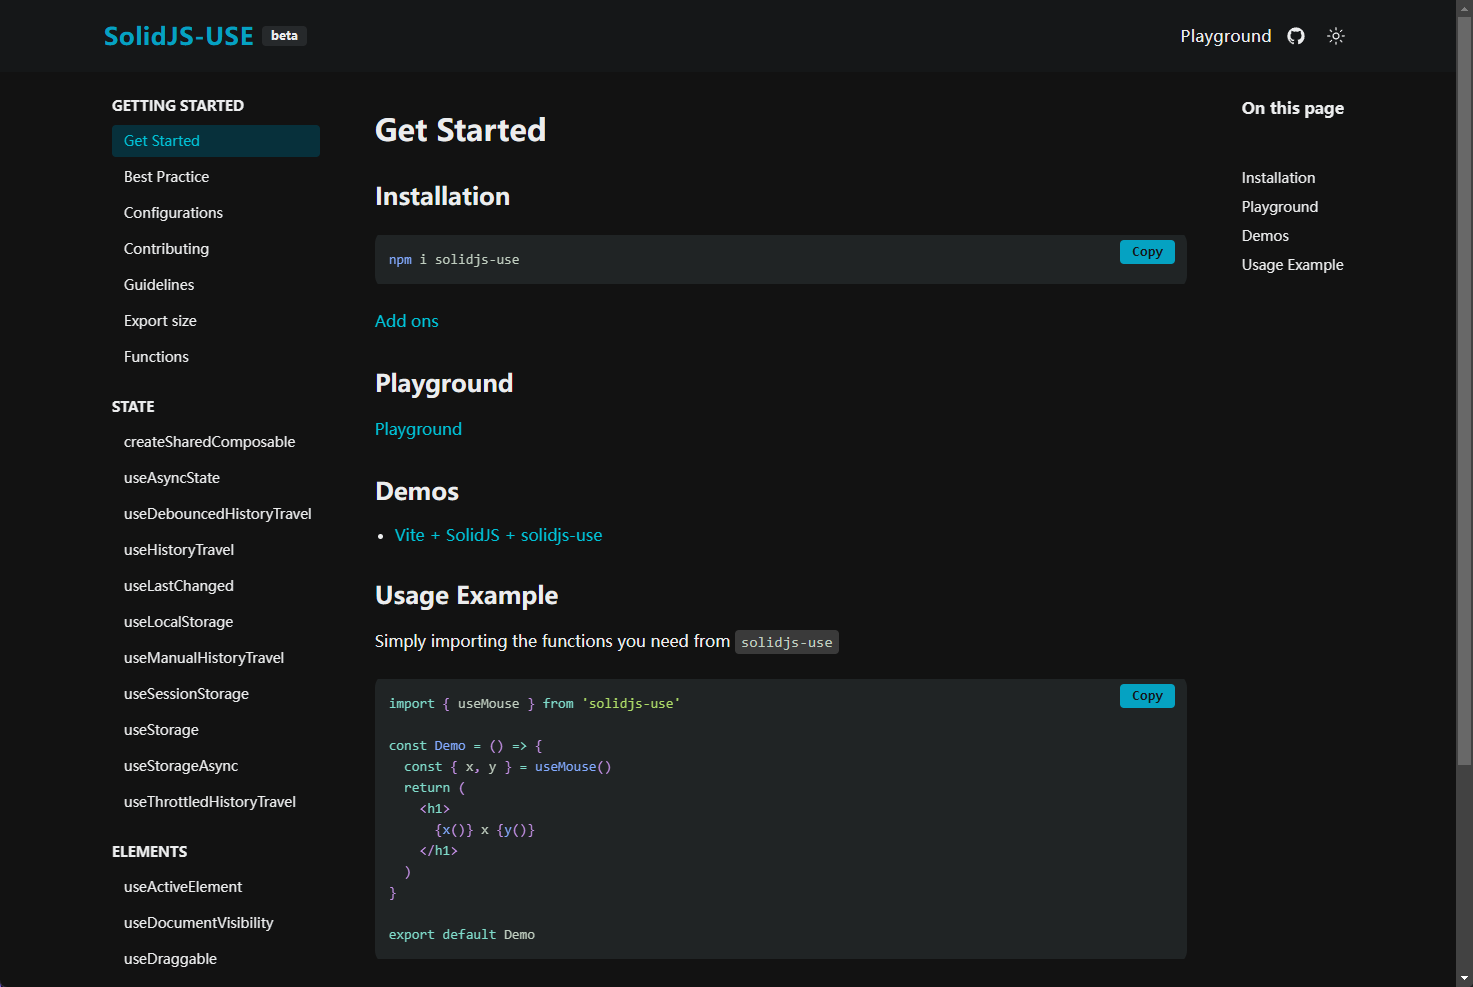Click the Demos heading
Image resolution: width=1473 pixels, height=987 pixels.
click(417, 491)
